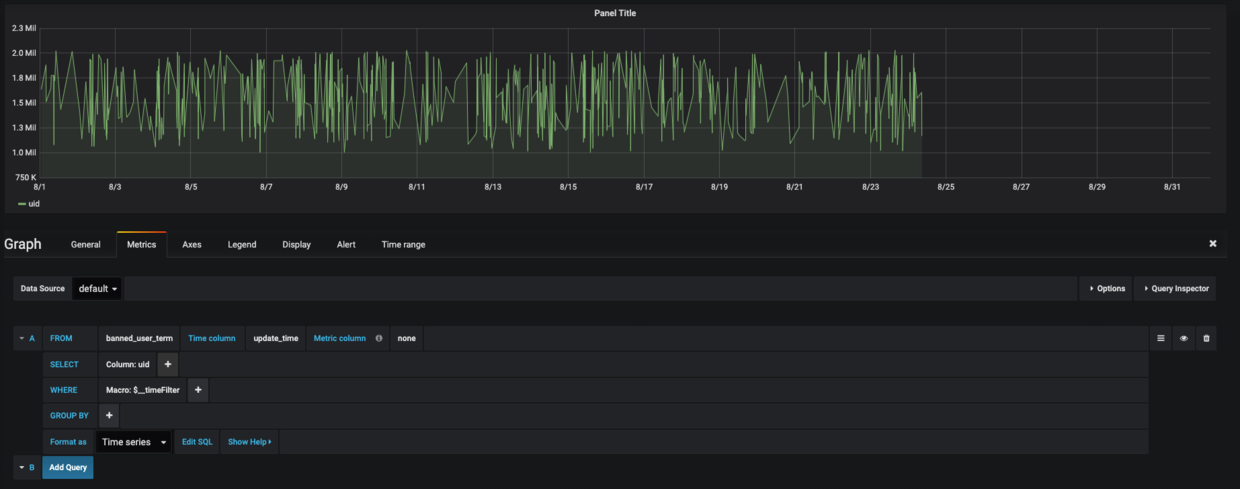Open the Data Source default dropdown
Image resolution: width=1240 pixels, height=489 pixels.
98,288
